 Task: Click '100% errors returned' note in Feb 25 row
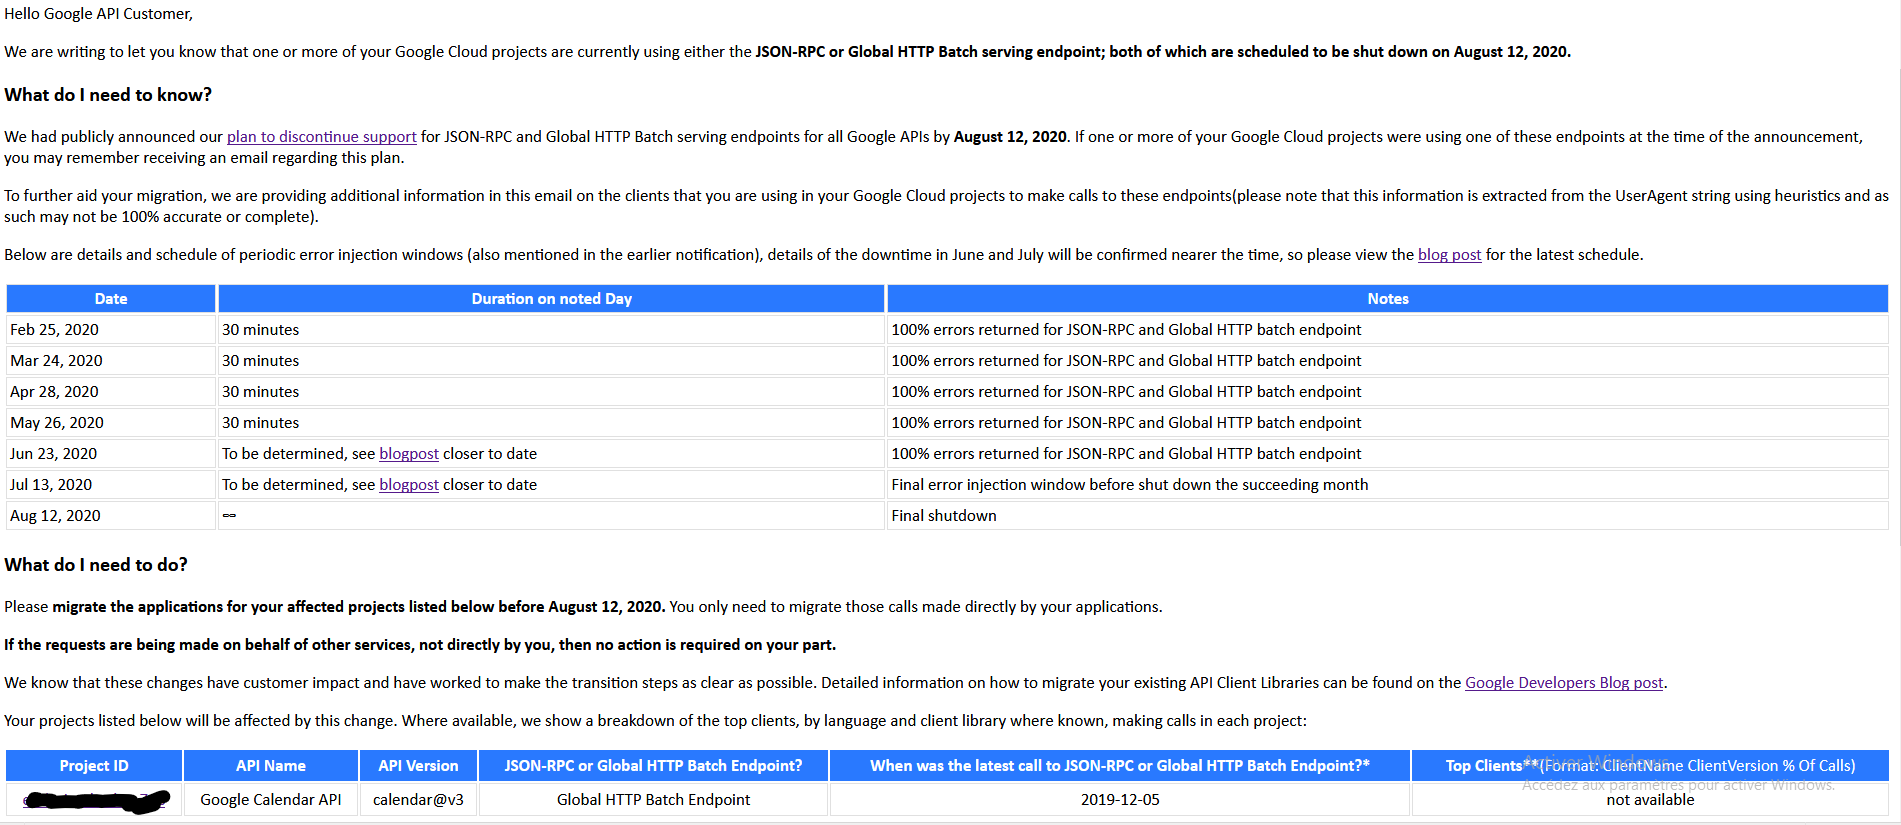coord(1388,330)
